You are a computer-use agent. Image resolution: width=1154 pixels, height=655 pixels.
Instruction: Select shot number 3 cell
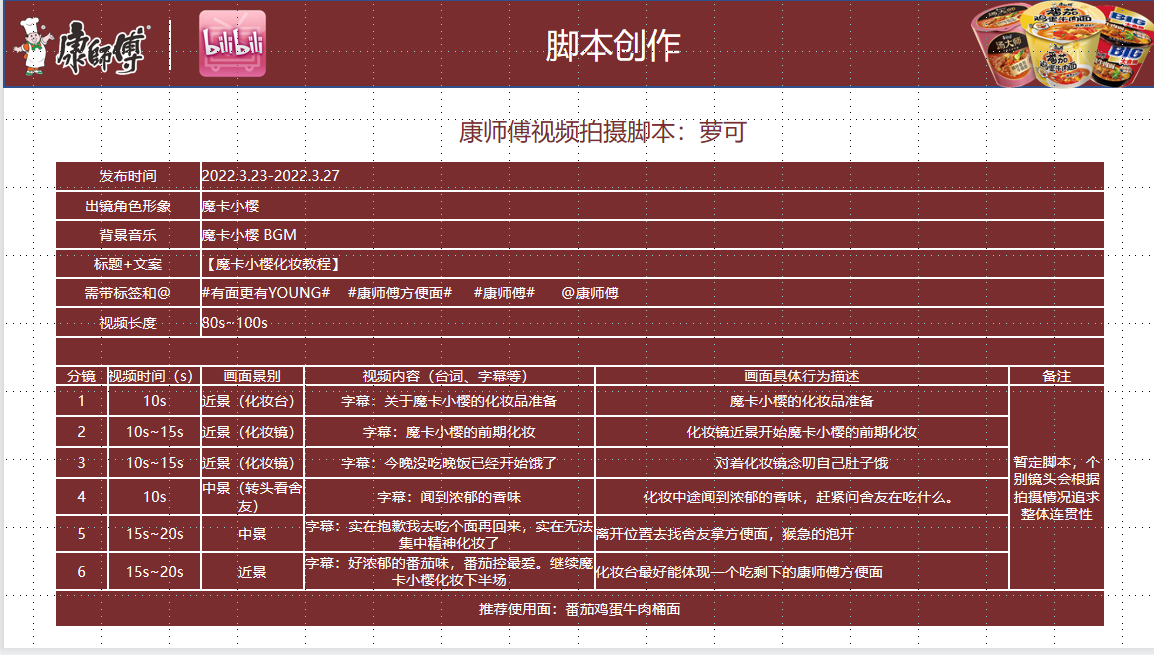[x=82, y=463]
